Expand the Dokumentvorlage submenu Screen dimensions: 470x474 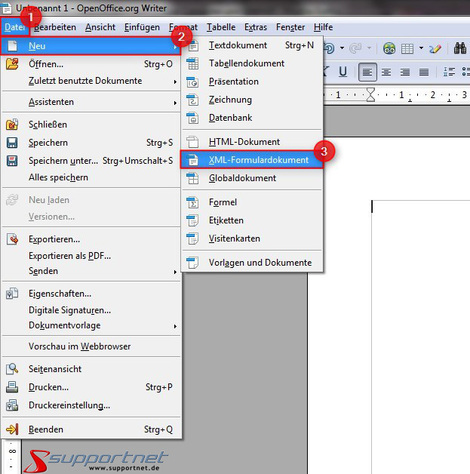[x=91, y=325]
